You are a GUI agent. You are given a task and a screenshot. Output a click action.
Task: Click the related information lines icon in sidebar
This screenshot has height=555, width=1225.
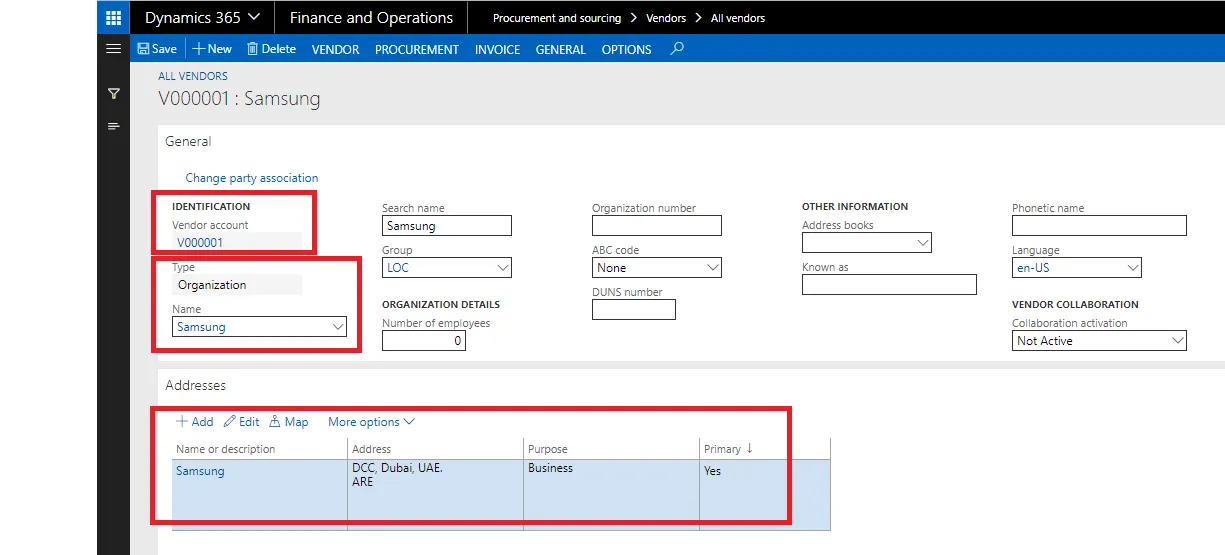pos(113,126)
